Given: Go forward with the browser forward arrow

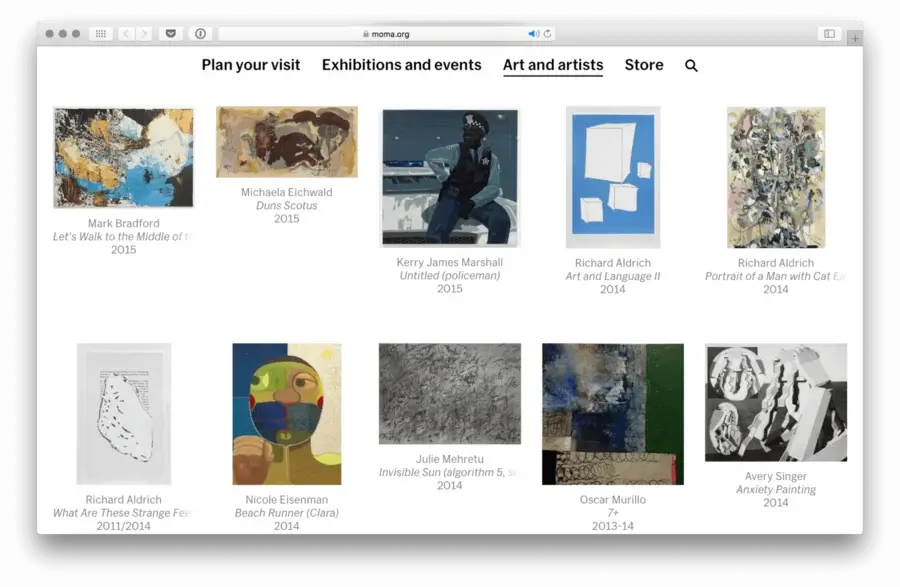Looking at the screenshot, I should (x=144, y=34).
